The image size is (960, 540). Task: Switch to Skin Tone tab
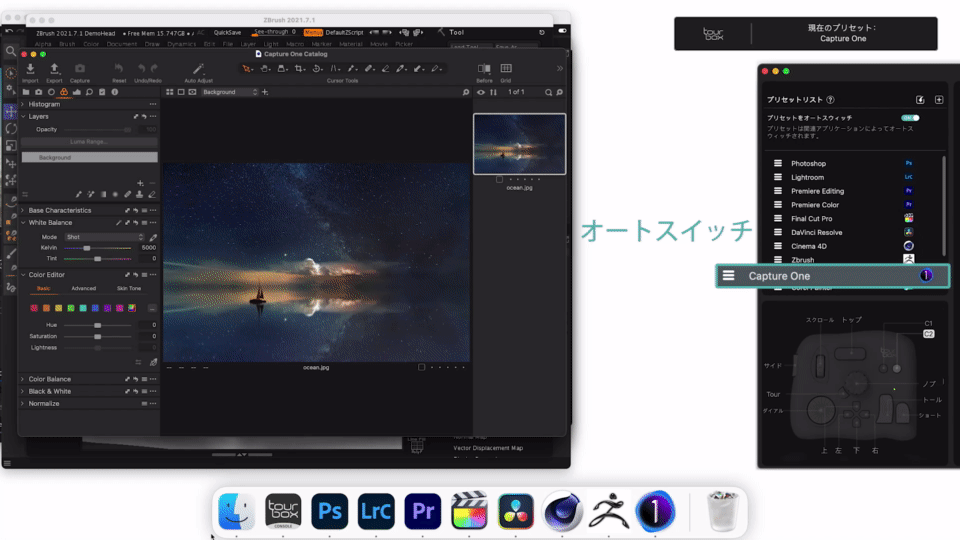[129, 288]
